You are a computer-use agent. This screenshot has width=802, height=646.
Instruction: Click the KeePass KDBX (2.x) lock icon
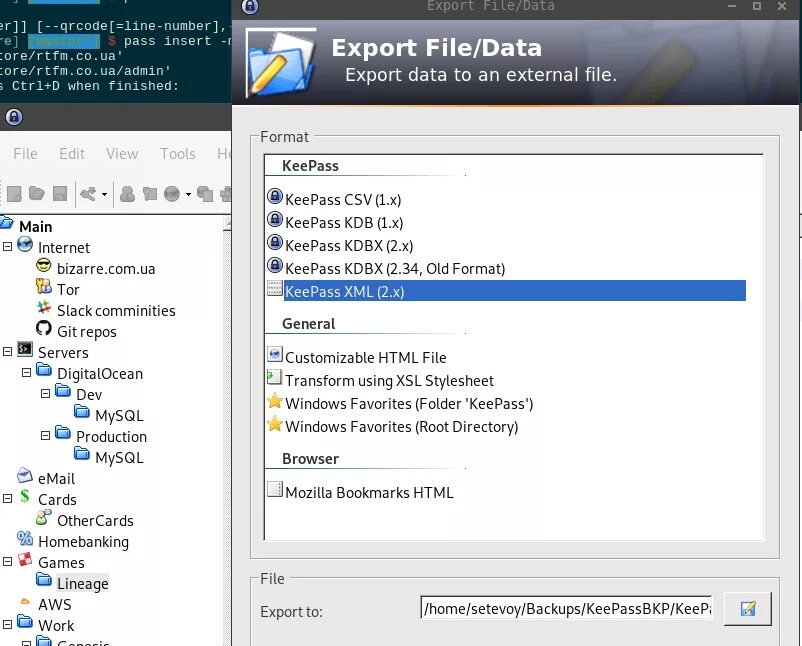(x=275, y=242)
